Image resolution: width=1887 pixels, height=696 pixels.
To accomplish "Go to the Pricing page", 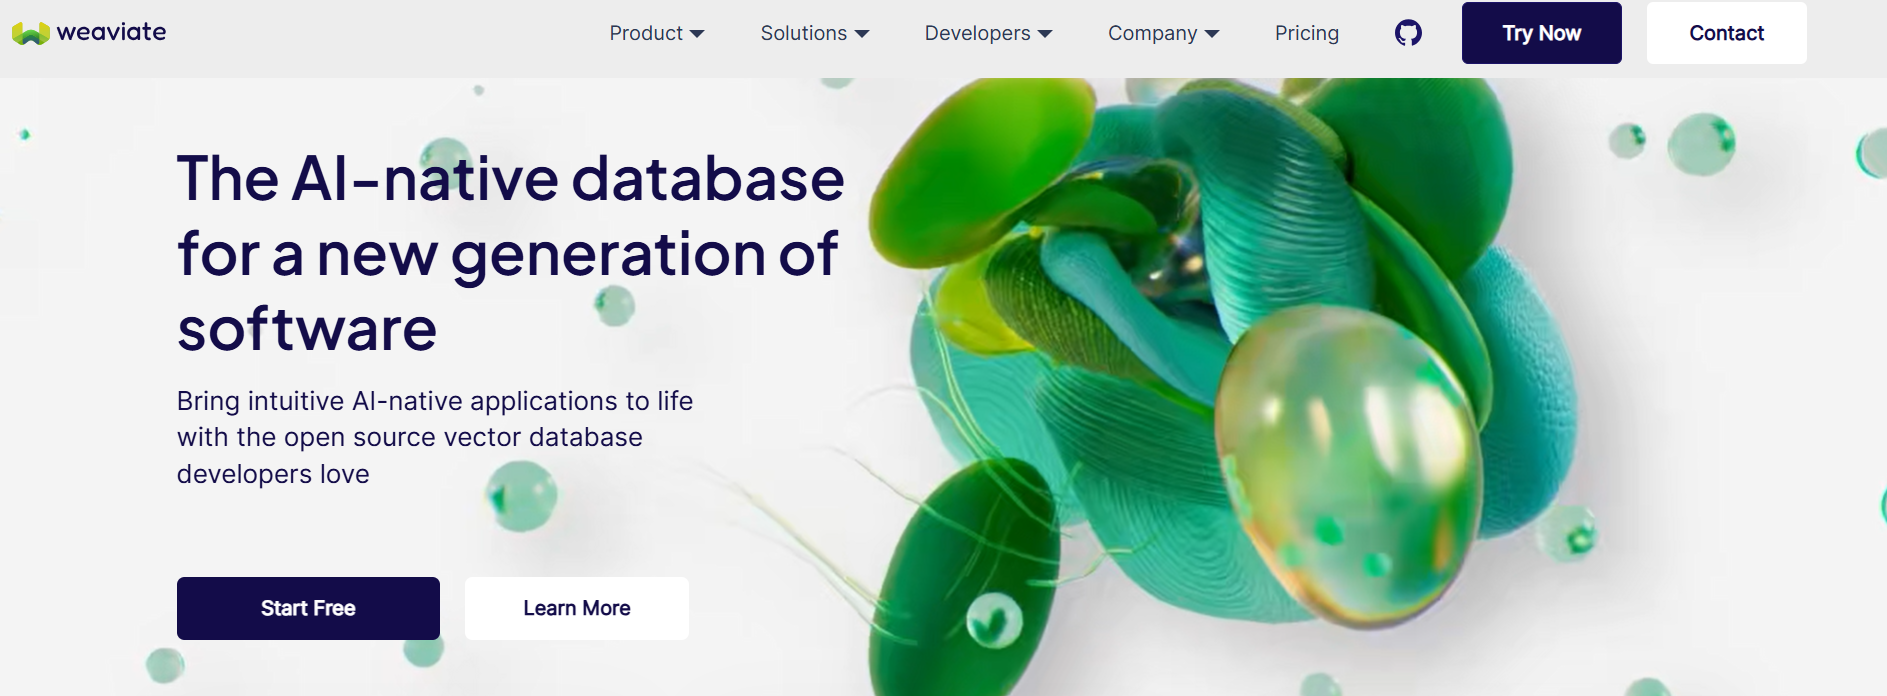I will click(1306, 33).
